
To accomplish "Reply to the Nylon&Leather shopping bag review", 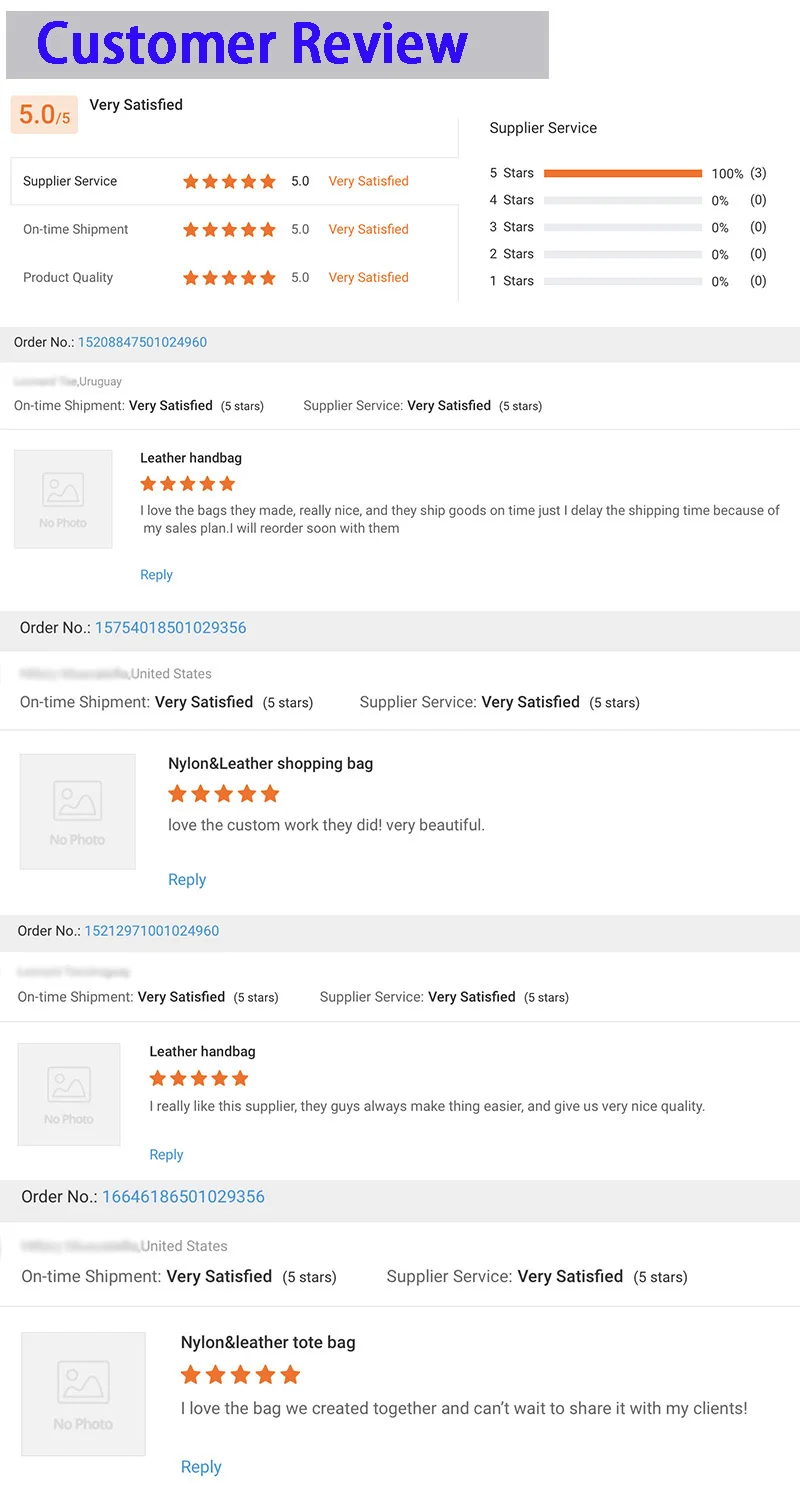I will 187,879.
